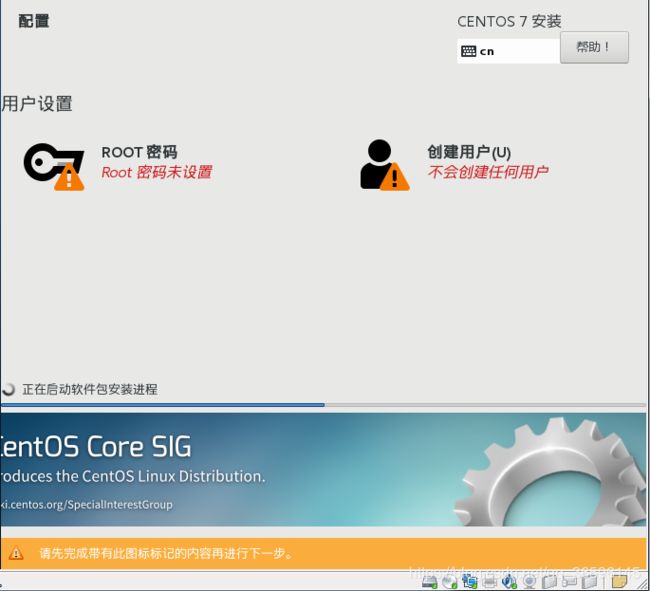The height and width of the screenshot is (591, 650).
Task: Click the '用户设置' section heading
Action: [36, 104]
